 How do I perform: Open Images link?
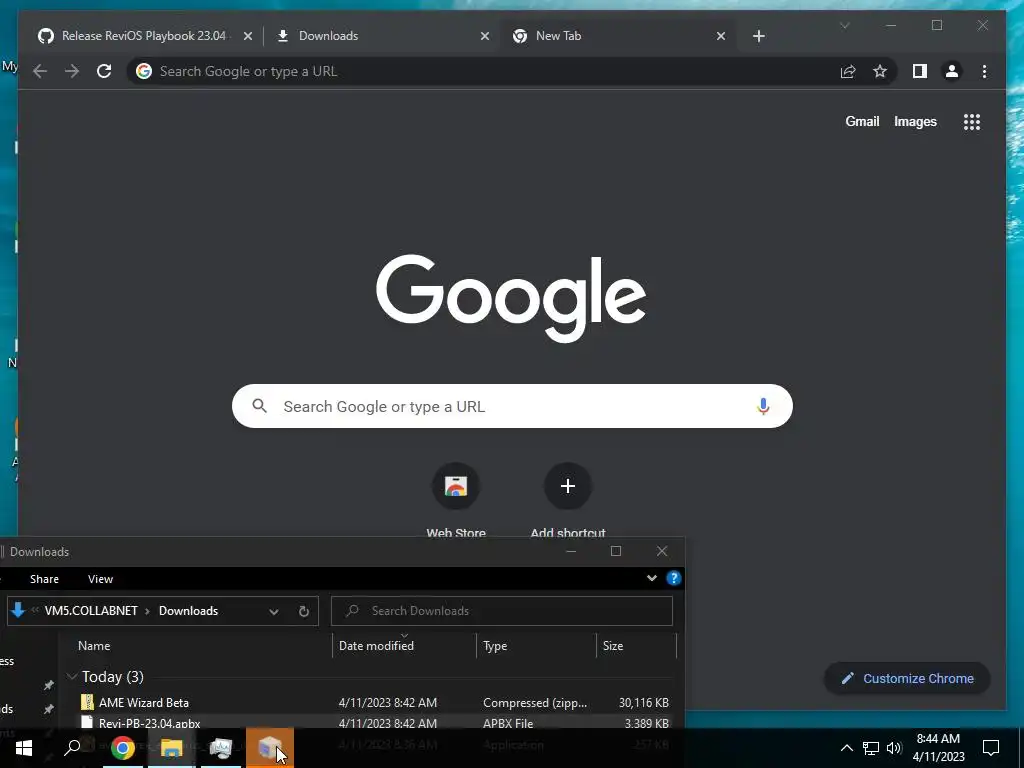pyautogui.click(x=915, y=121)
